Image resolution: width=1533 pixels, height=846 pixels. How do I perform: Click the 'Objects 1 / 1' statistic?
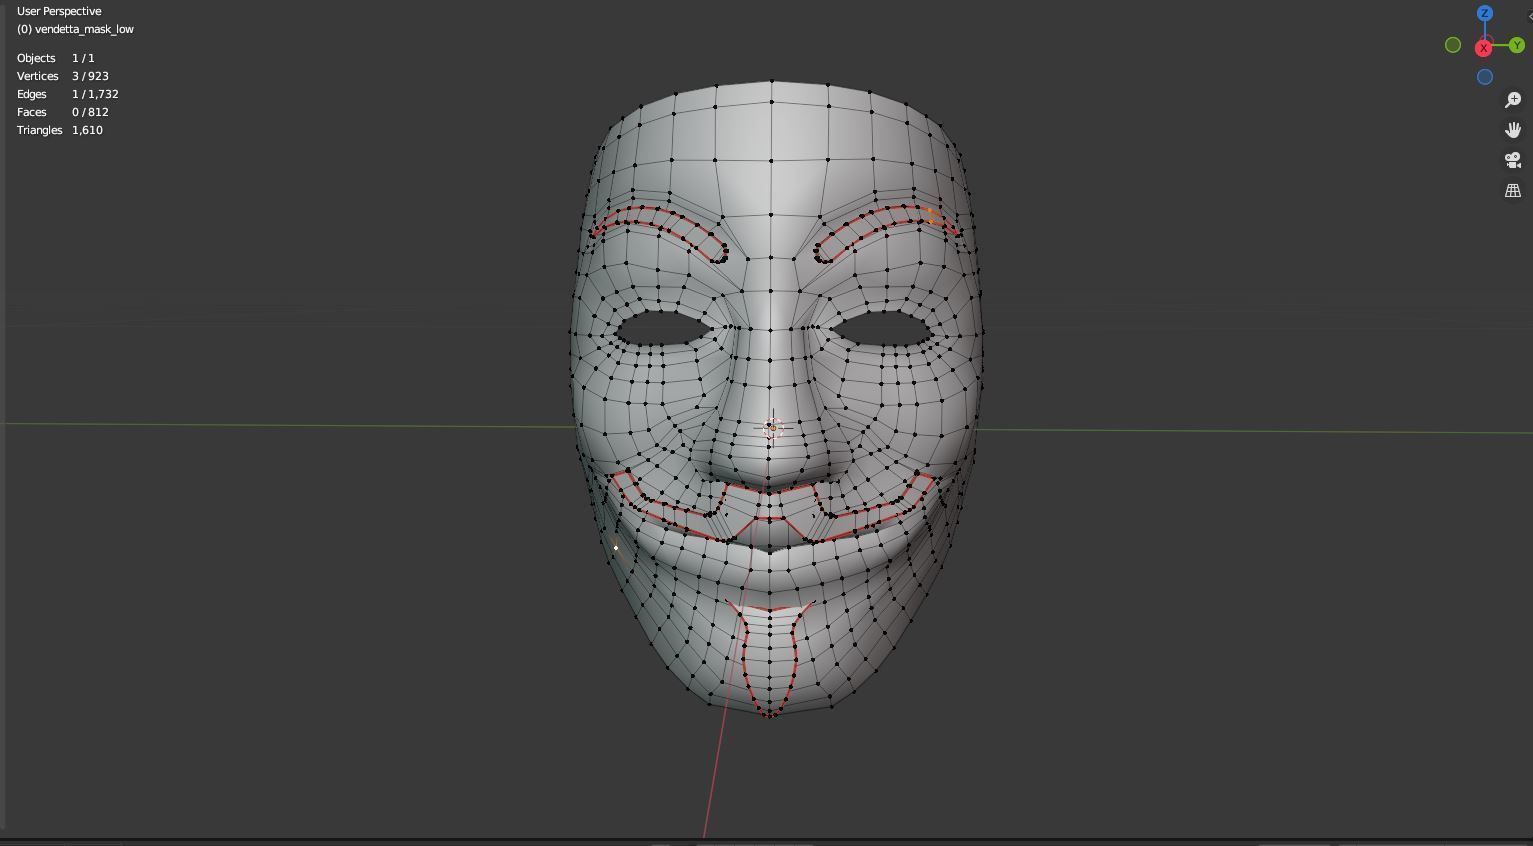(56, 58)
